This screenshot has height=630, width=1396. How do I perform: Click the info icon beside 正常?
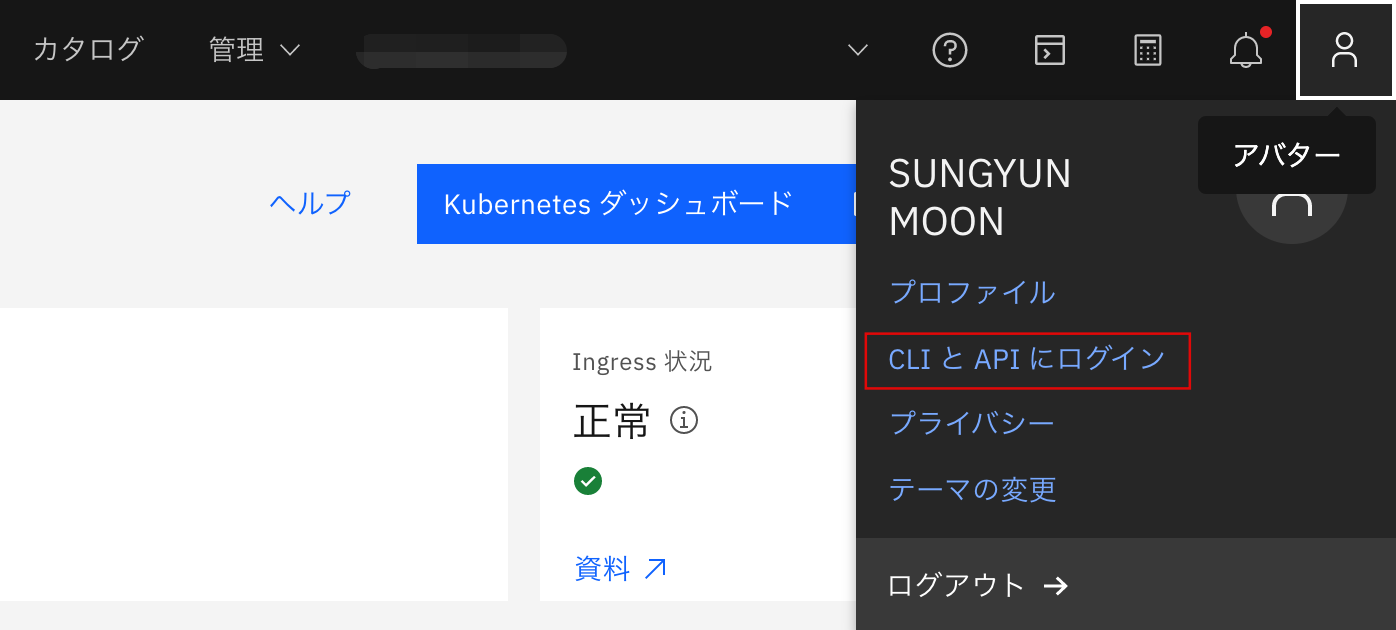[x=684, y=422]
